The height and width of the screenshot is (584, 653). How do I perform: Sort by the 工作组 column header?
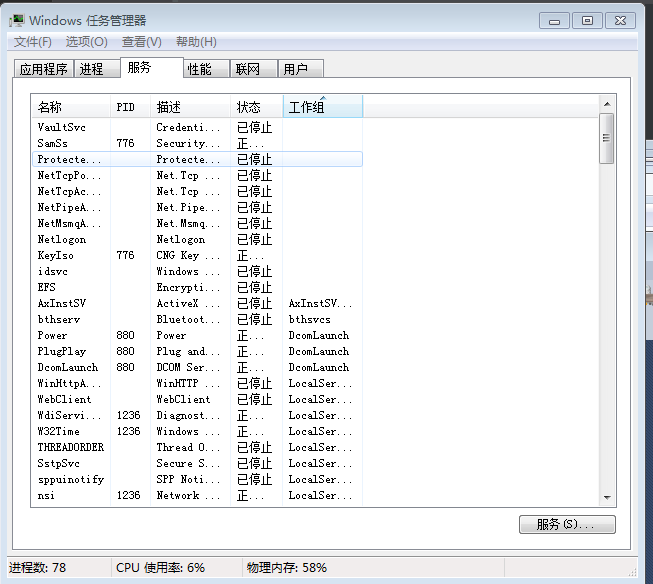(323, 107)
